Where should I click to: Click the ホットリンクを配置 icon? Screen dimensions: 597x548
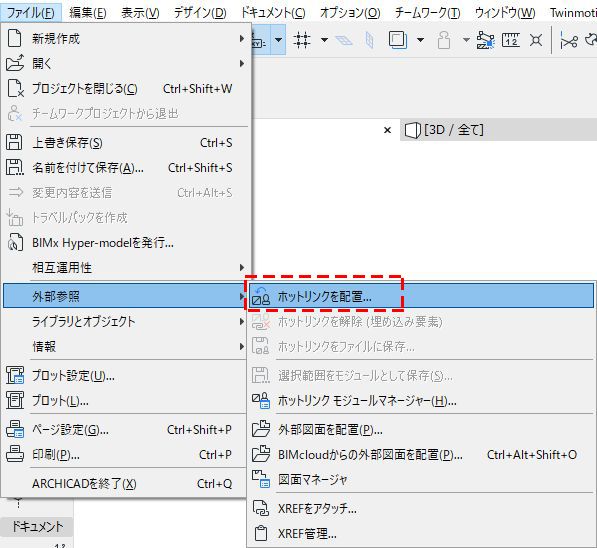pos(261,296)
